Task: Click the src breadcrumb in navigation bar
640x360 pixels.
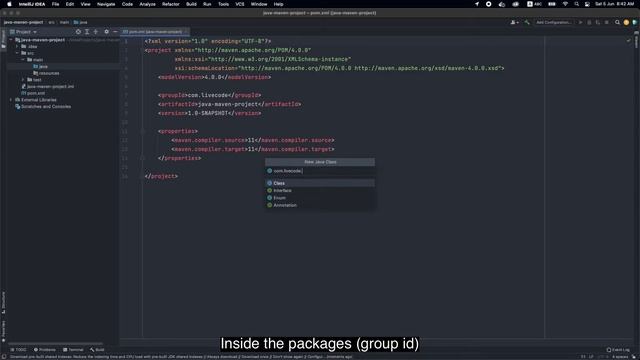Action: (x=51, y=22)
